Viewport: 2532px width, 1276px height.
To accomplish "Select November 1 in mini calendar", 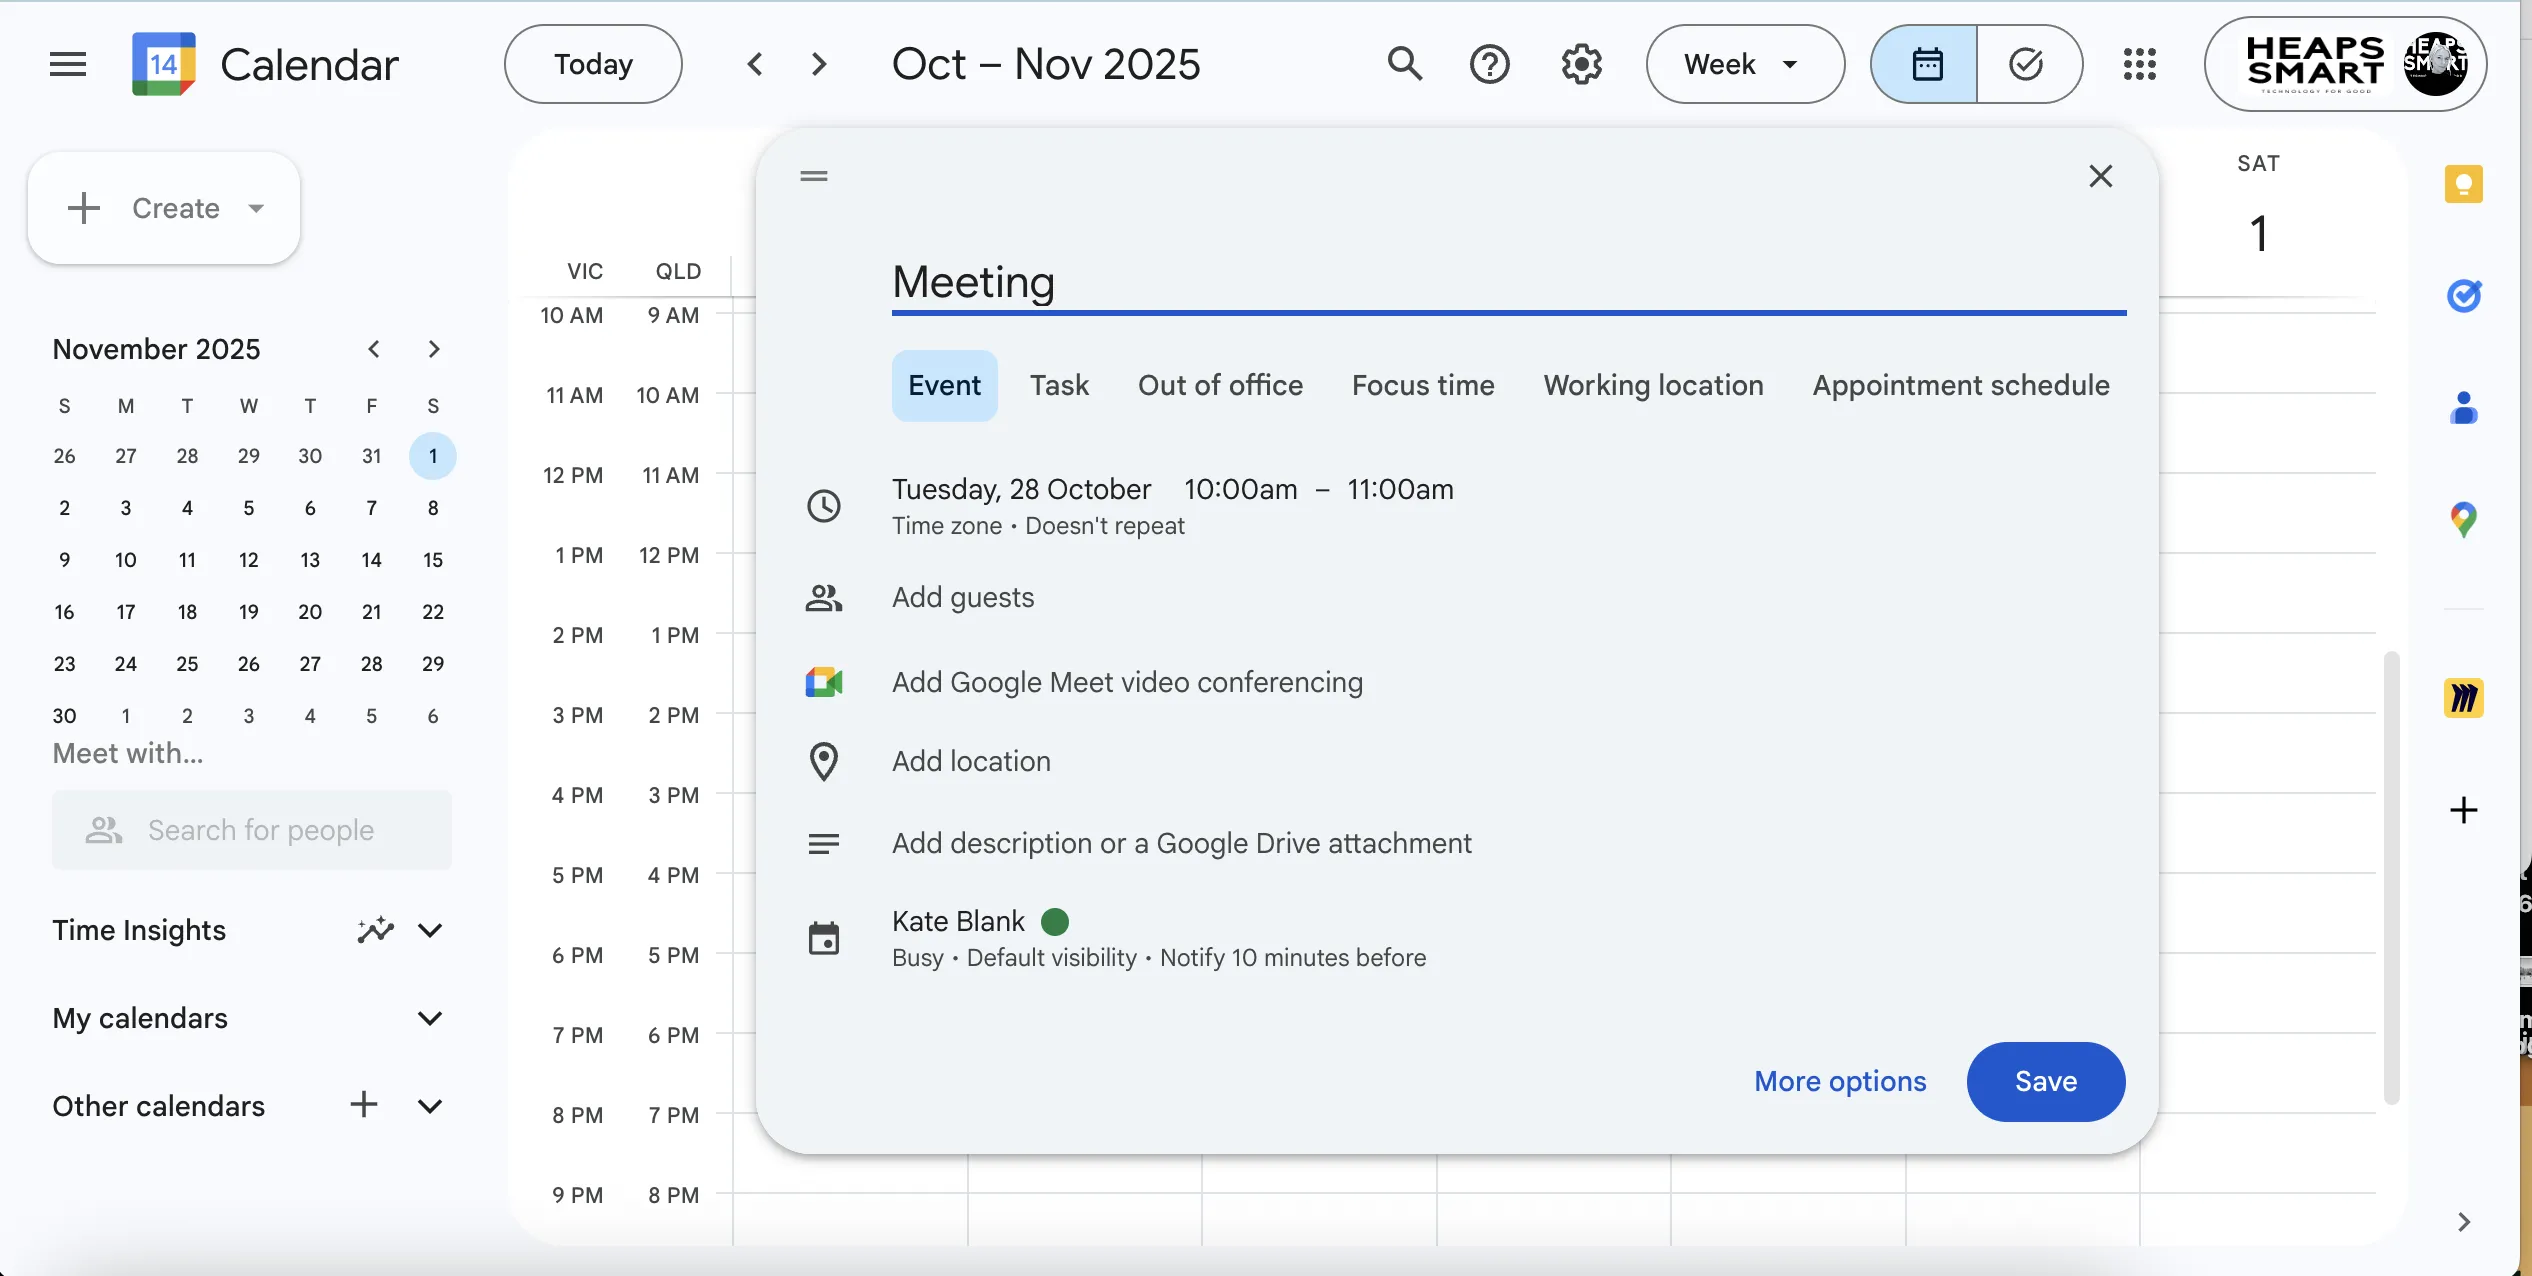I will (433, 456).
